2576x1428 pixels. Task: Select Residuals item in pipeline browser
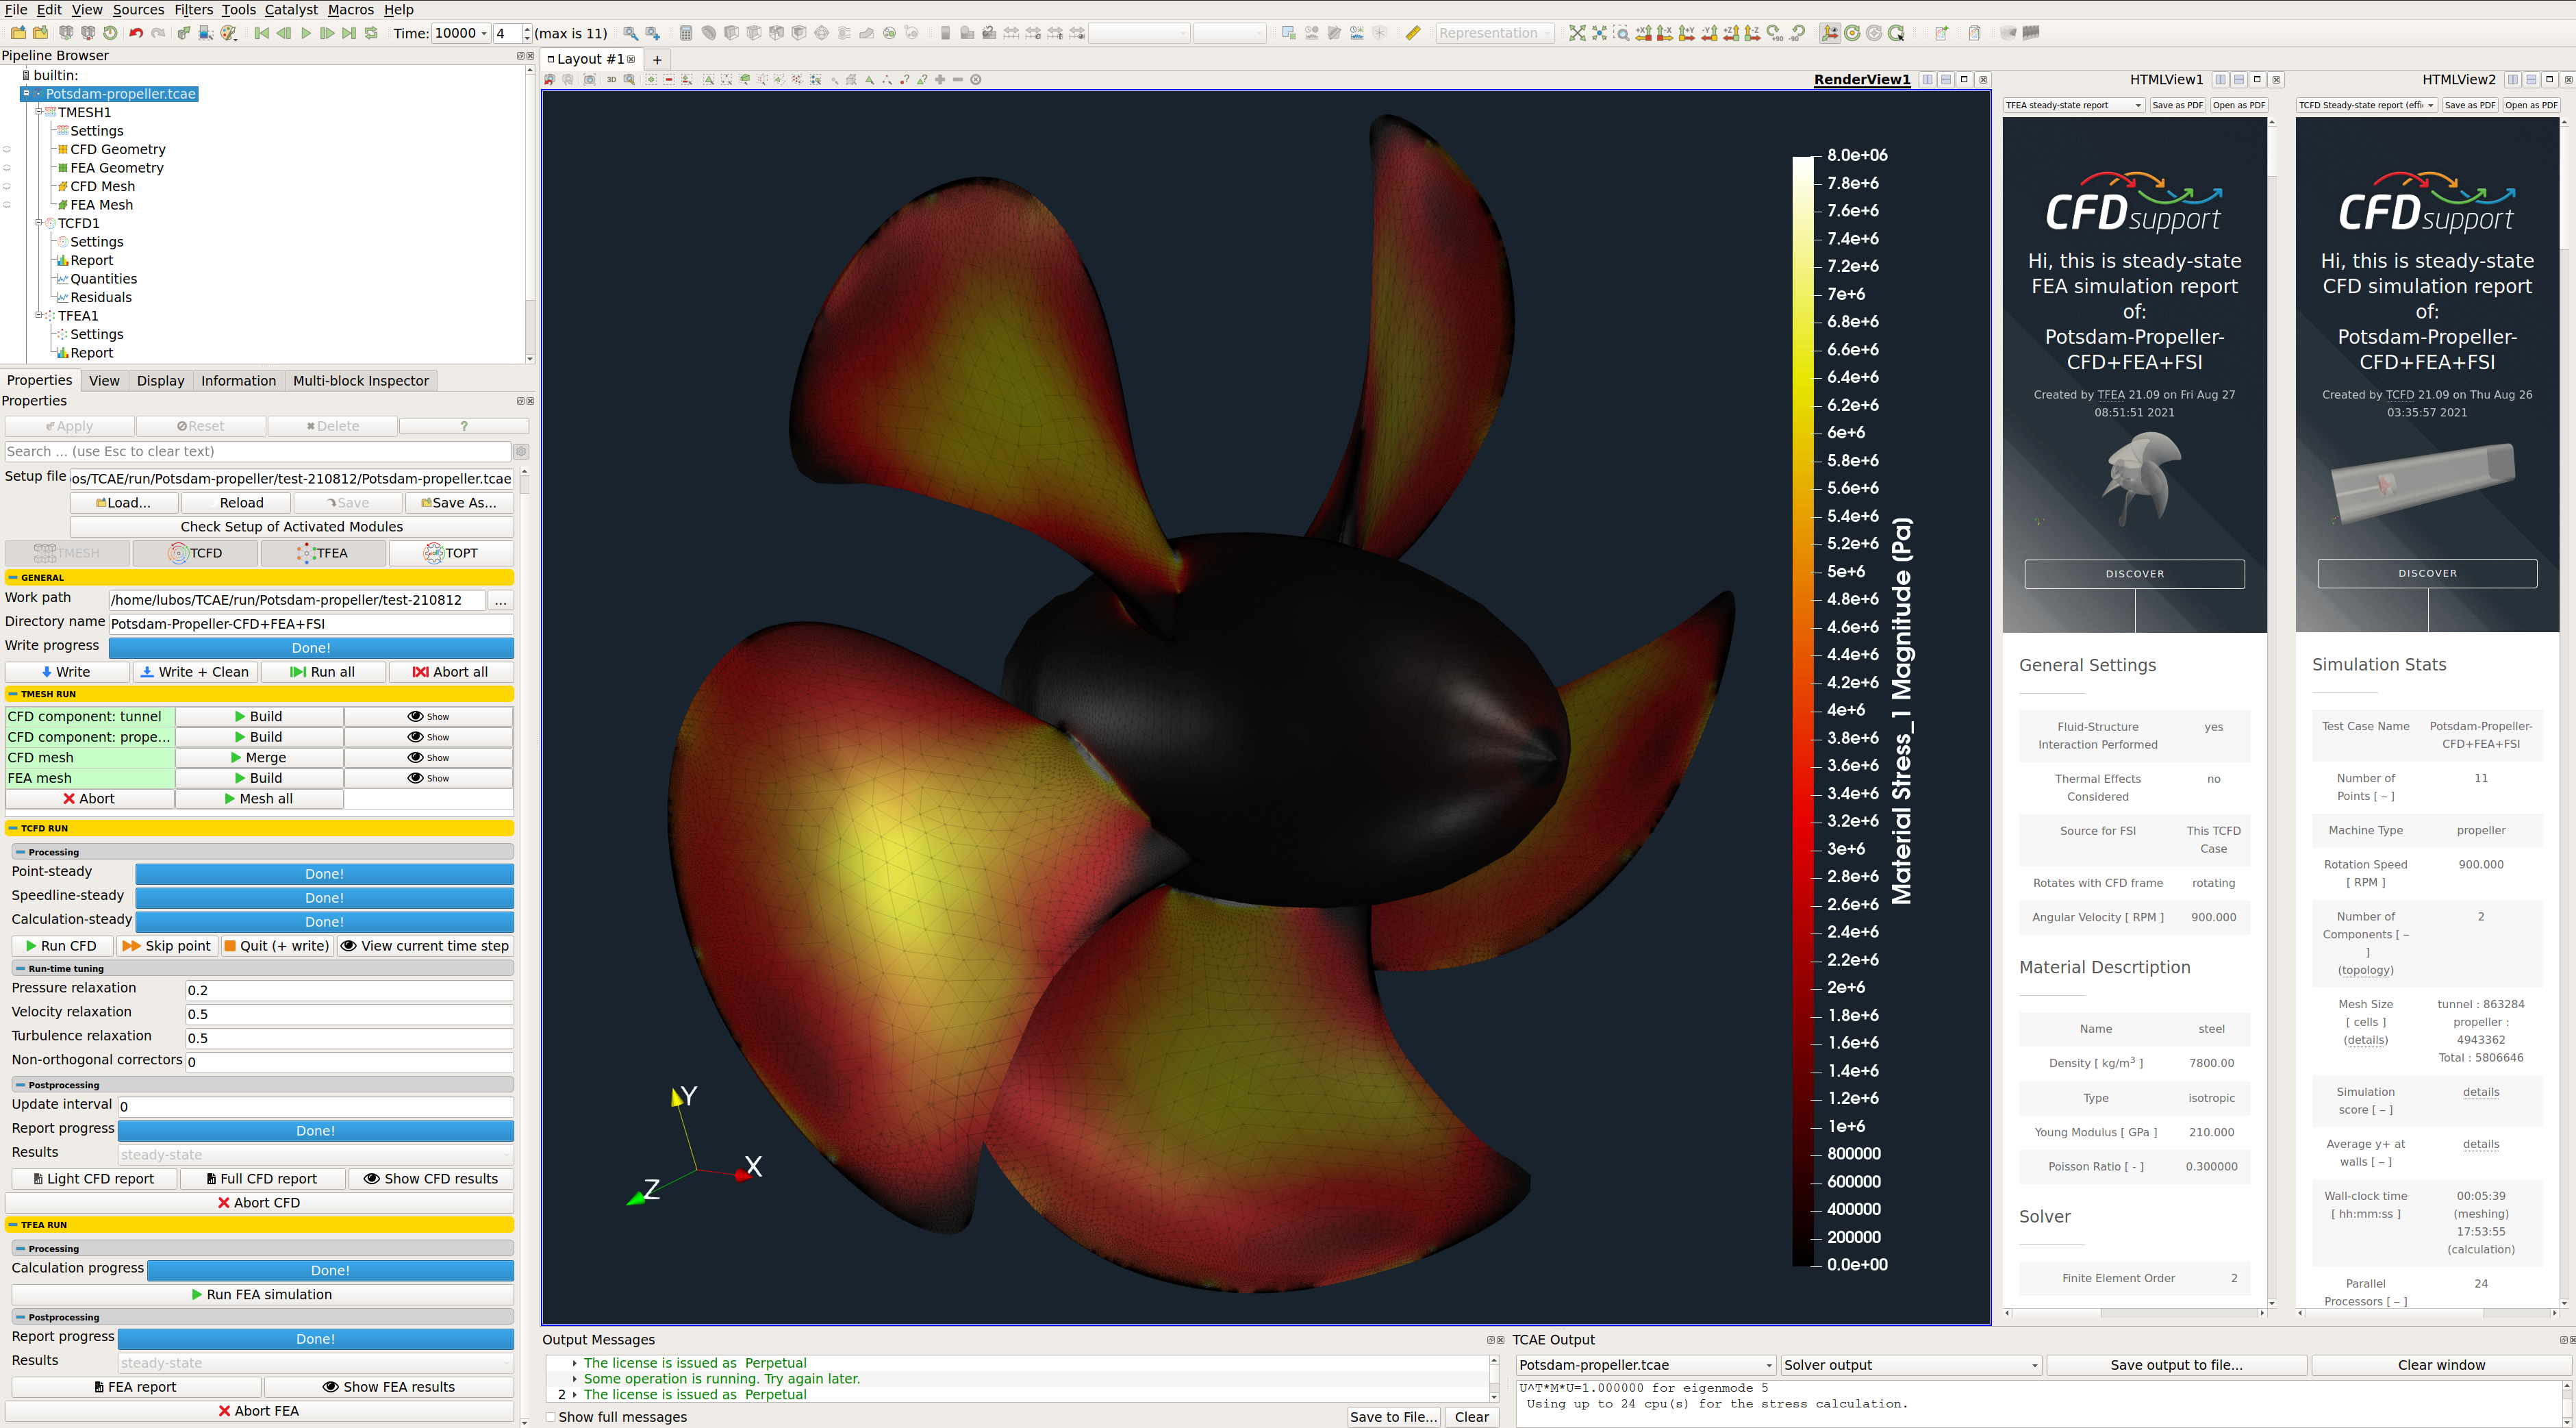[100, 297]
